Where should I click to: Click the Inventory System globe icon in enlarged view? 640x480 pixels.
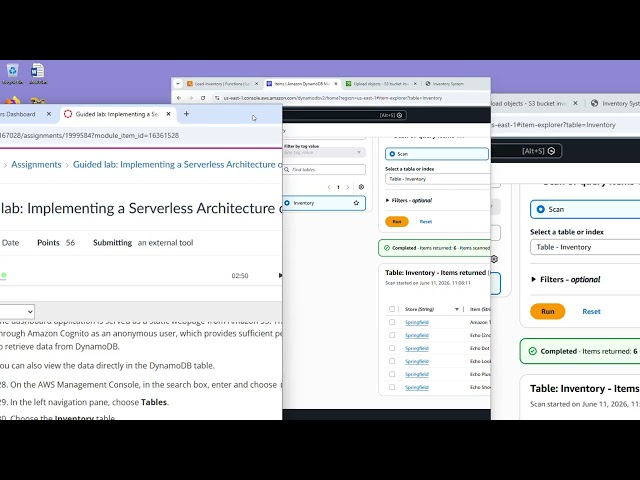(x=594, y=103)
